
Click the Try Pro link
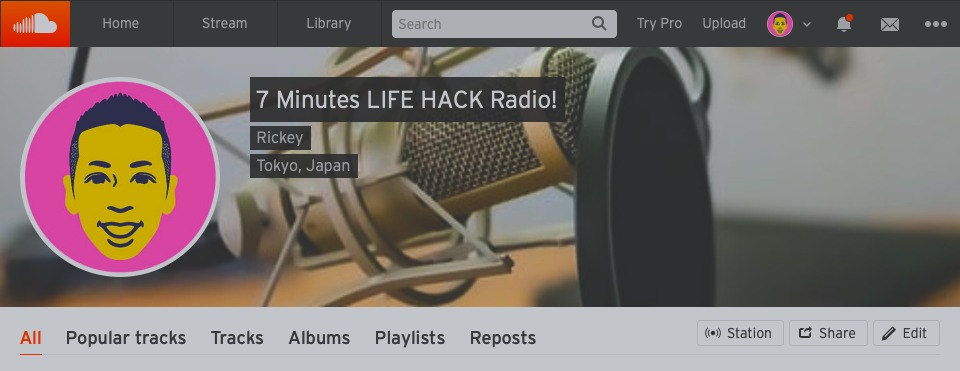(659, 23)
